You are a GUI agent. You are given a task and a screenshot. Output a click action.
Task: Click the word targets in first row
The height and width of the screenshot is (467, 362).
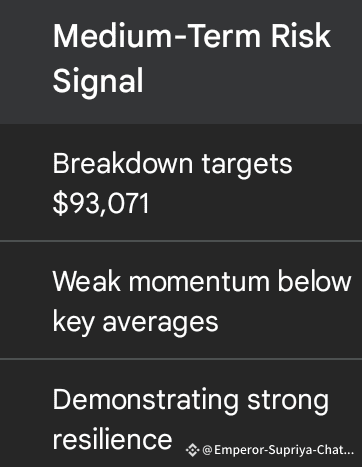click(x=247, y=166)
